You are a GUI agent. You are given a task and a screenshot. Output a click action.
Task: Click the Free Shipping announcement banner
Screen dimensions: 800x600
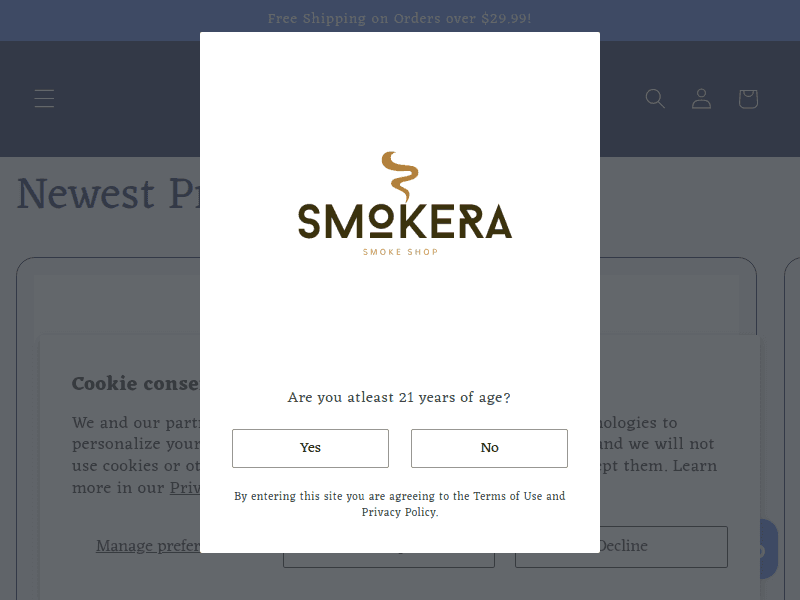(400, 19)
